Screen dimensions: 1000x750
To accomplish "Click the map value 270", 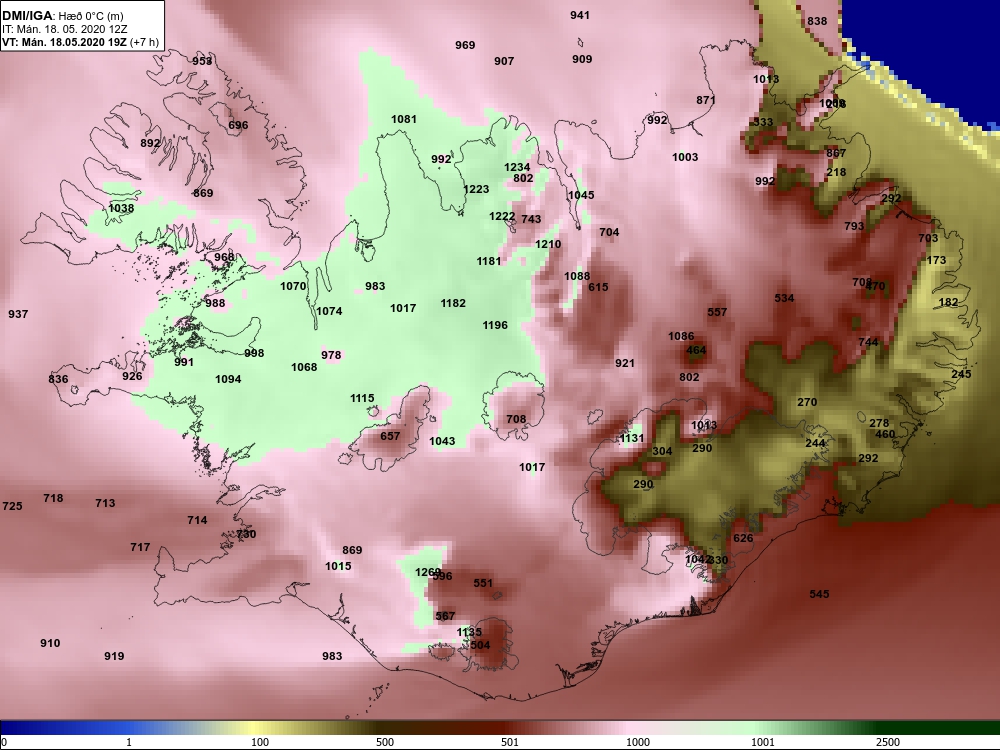I will [x=807, y=402].
